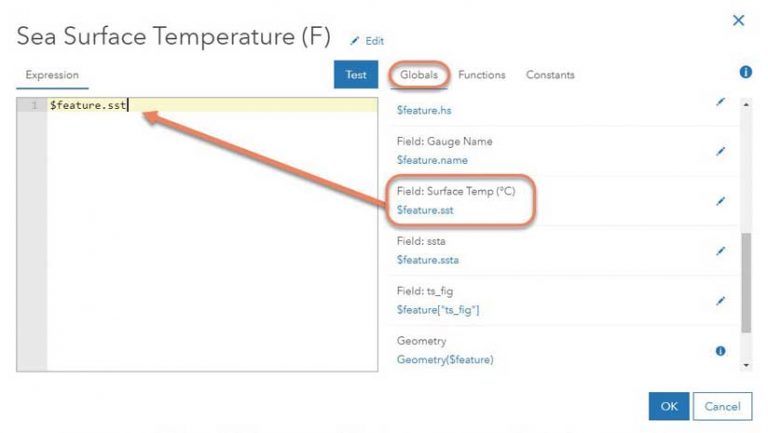
Task: Switch to the Globals tab
Action: click(x=419, y=75)
